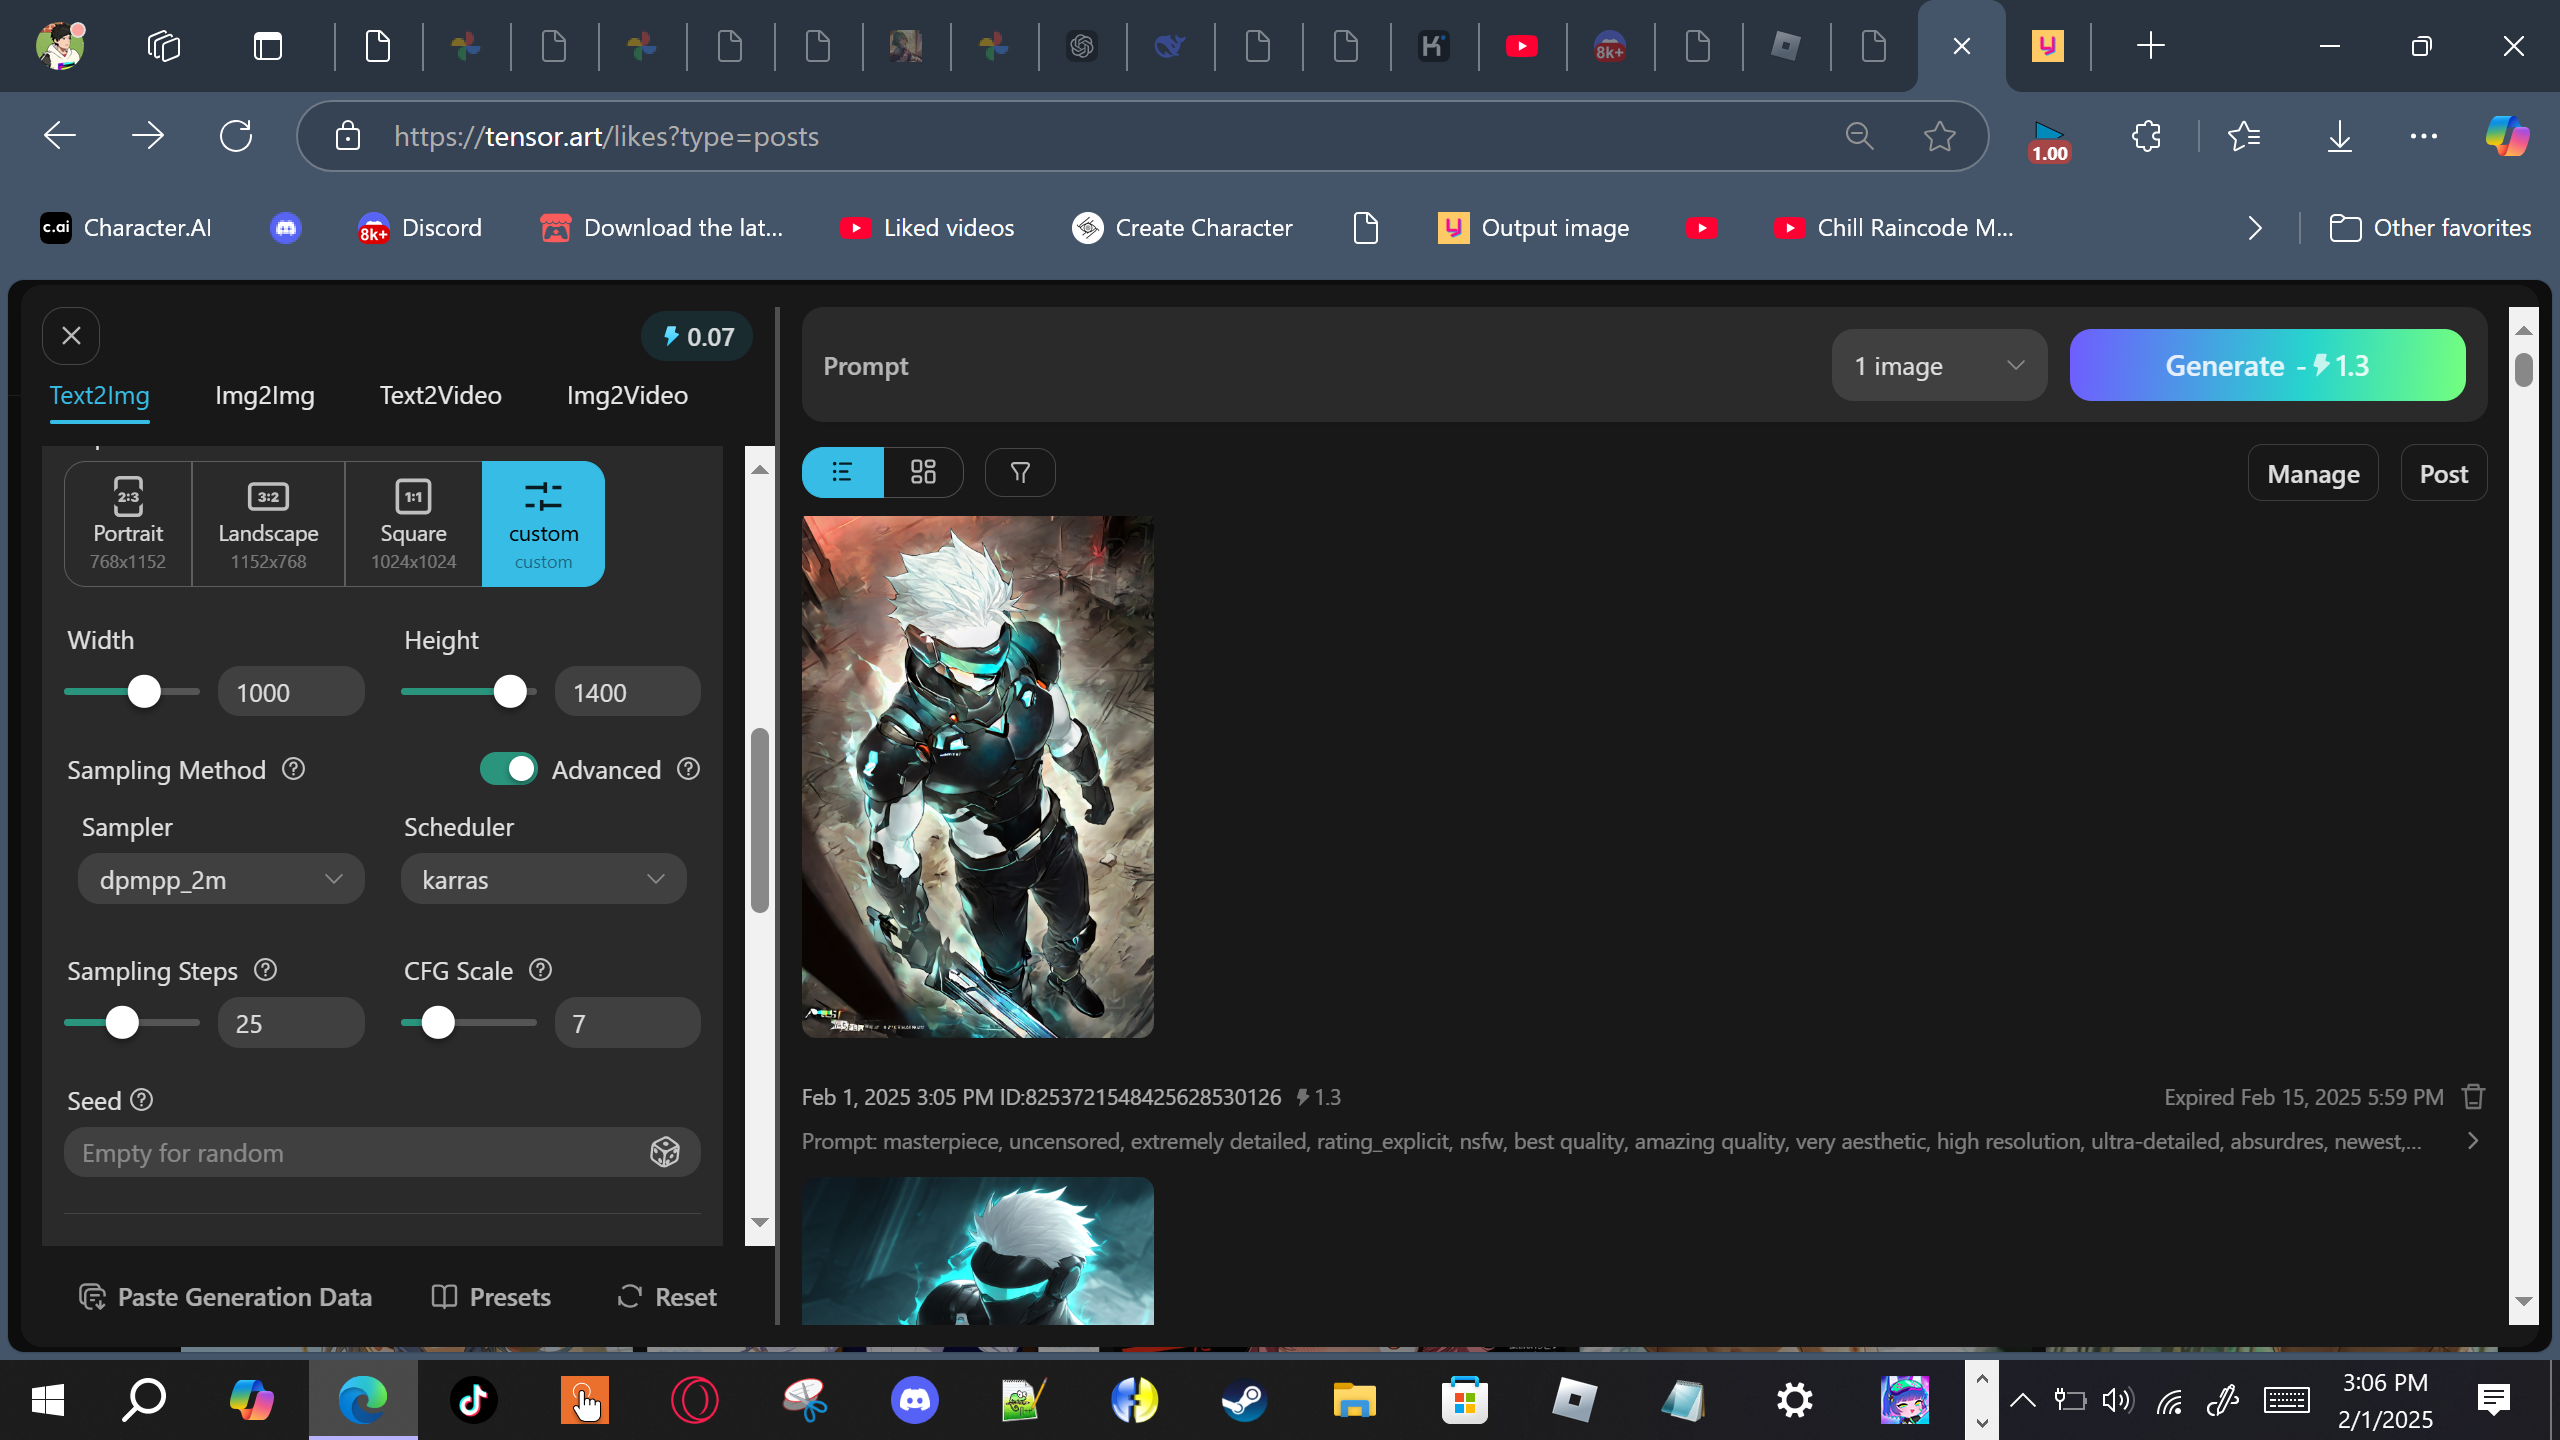Switch to list view layout
The height and width of the screenshot is (1440, 2560).
[x=842, y=472]
